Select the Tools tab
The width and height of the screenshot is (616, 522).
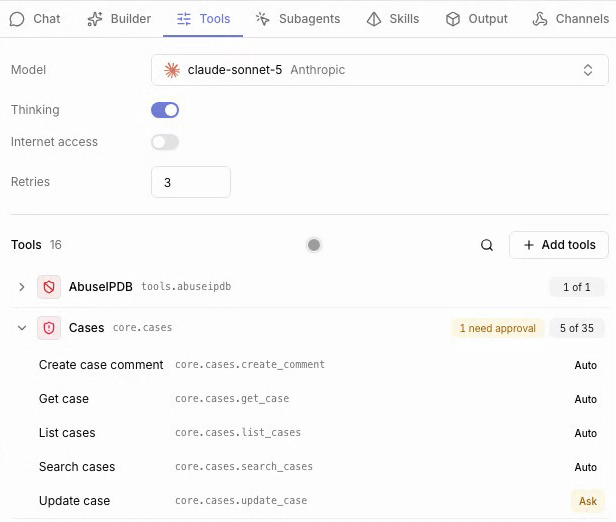(203, 19)
